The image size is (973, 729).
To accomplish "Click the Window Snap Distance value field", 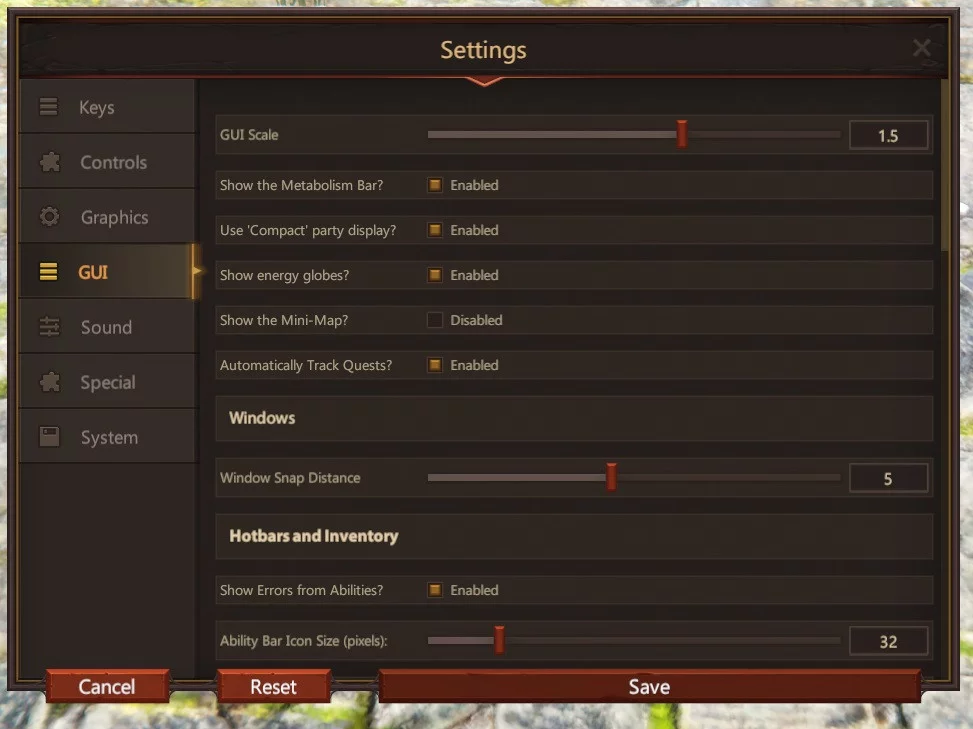I will pos(888,479).
